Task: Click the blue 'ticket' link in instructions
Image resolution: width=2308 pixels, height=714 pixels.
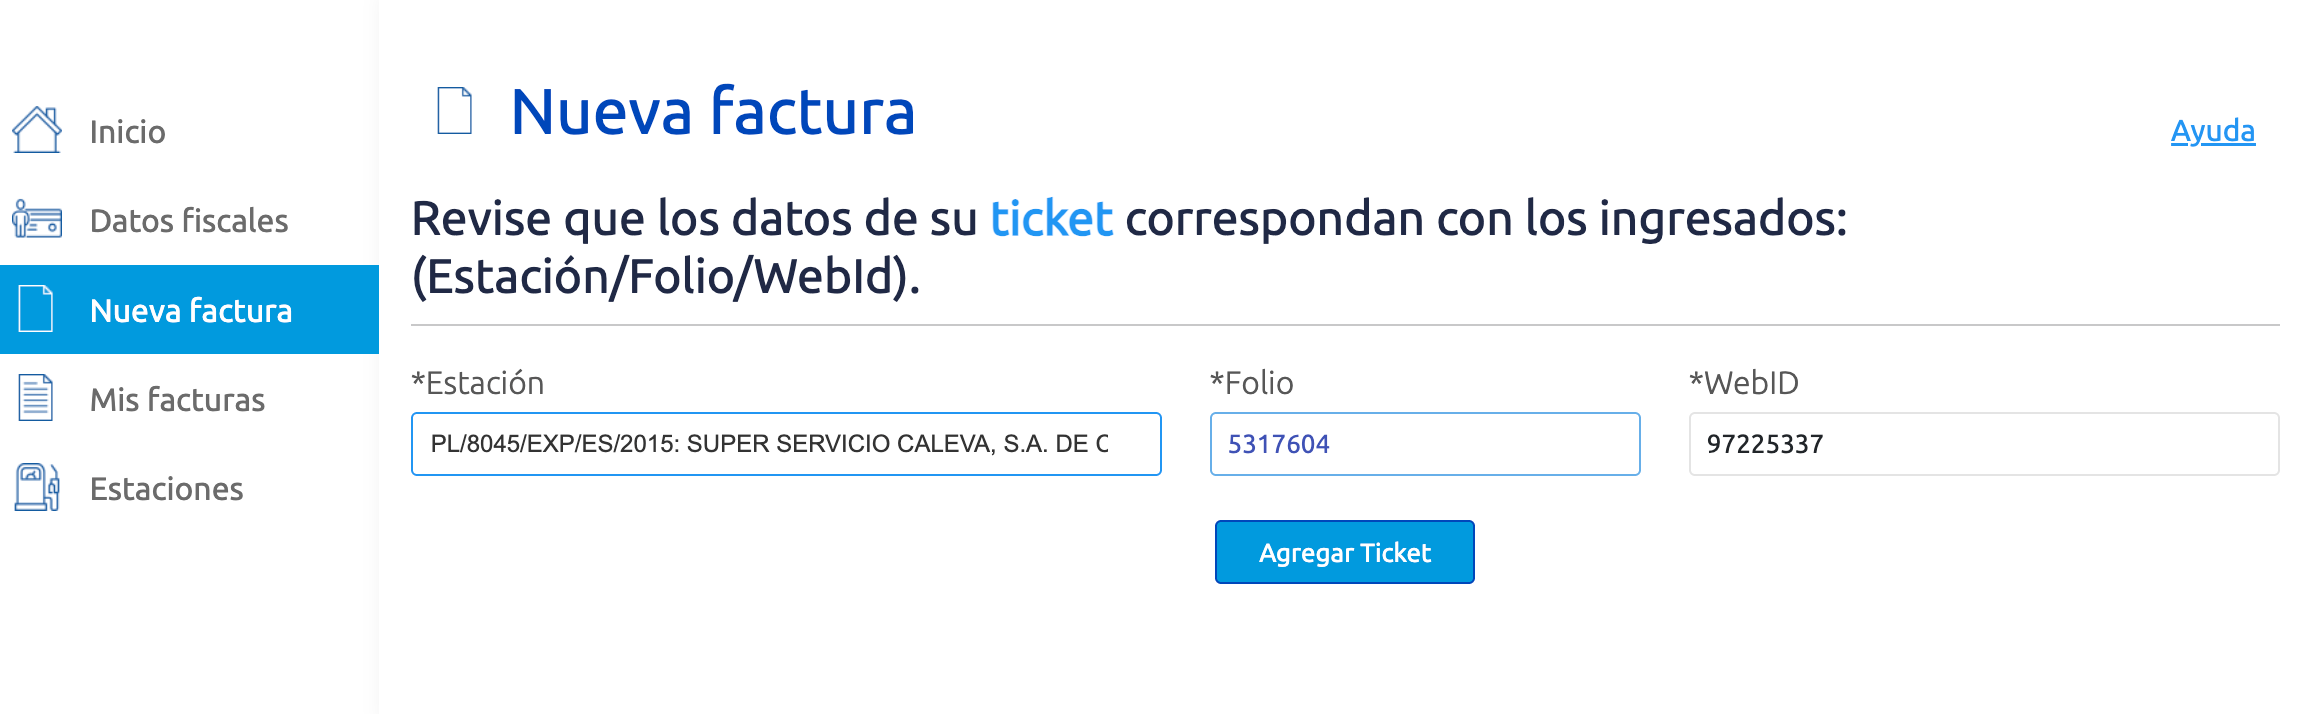Action: click(1051, 219)
